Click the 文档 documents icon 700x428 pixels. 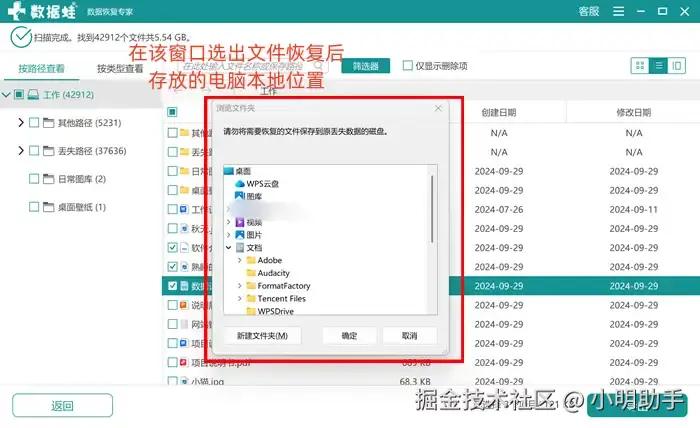(240, 247)
